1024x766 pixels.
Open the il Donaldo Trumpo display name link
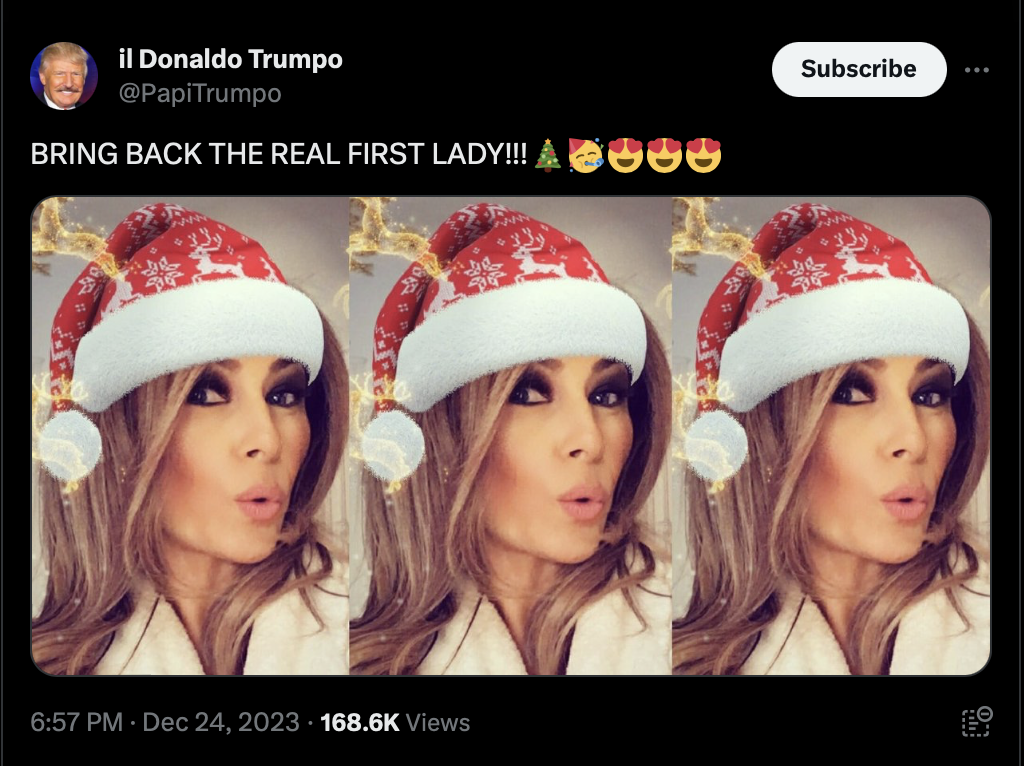click(231, 59)
